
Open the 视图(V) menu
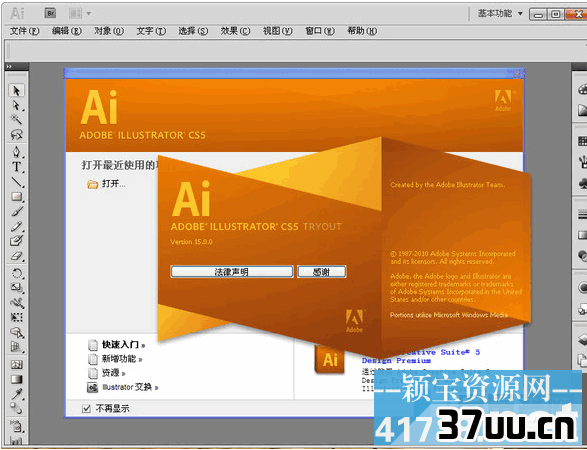pyautogui.click(x=277, y=31)
